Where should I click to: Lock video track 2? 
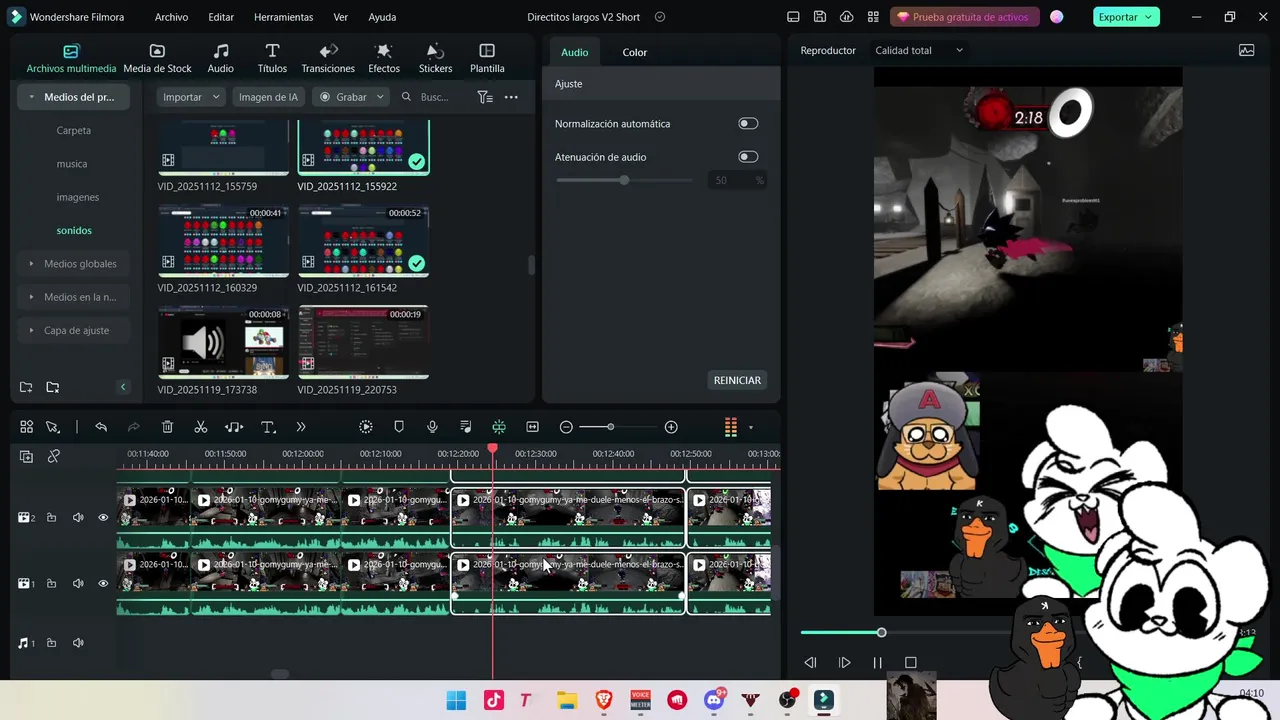click(51, 517)
